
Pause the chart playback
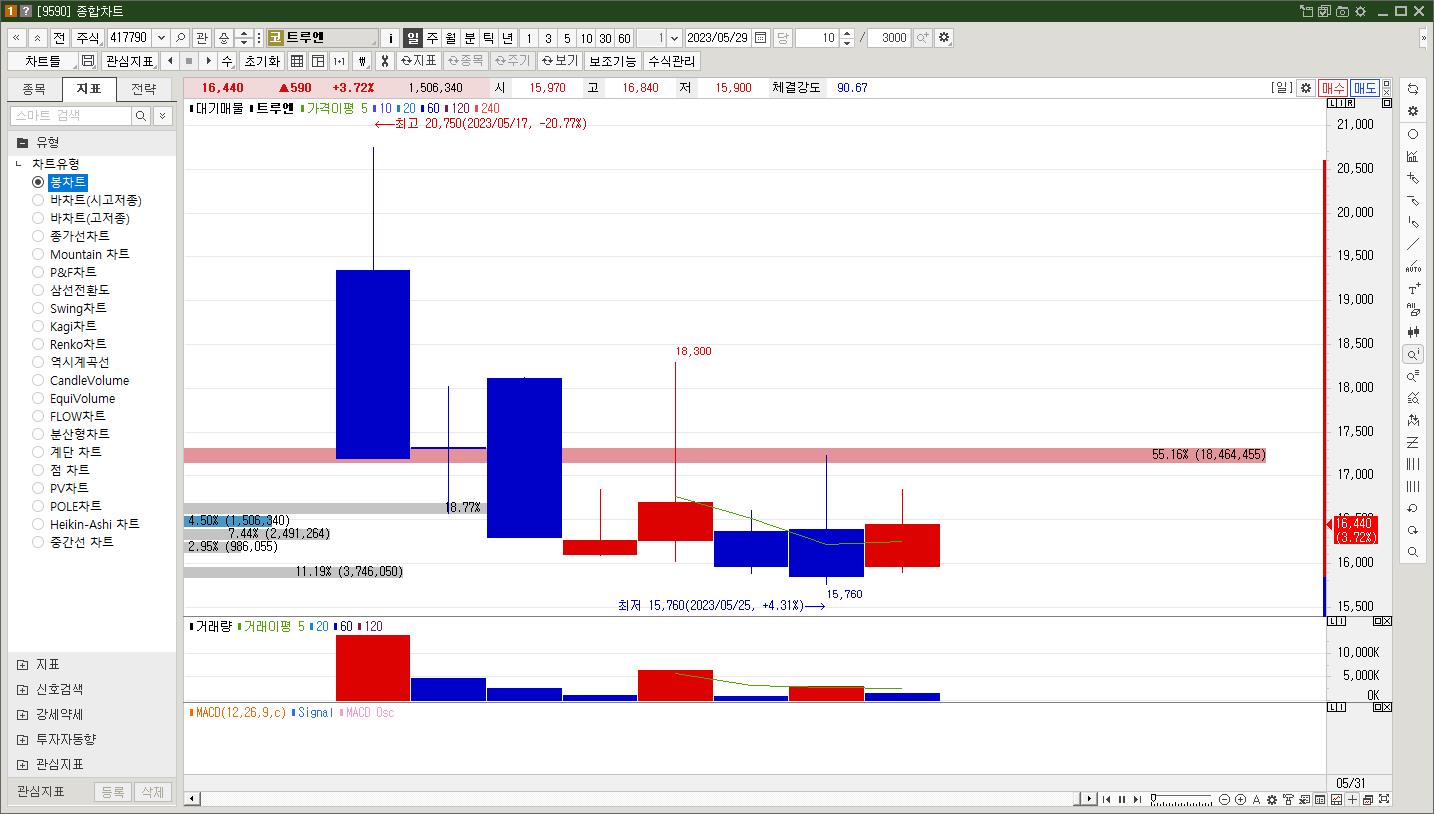pyautogui.click(x=1121, y=799)
